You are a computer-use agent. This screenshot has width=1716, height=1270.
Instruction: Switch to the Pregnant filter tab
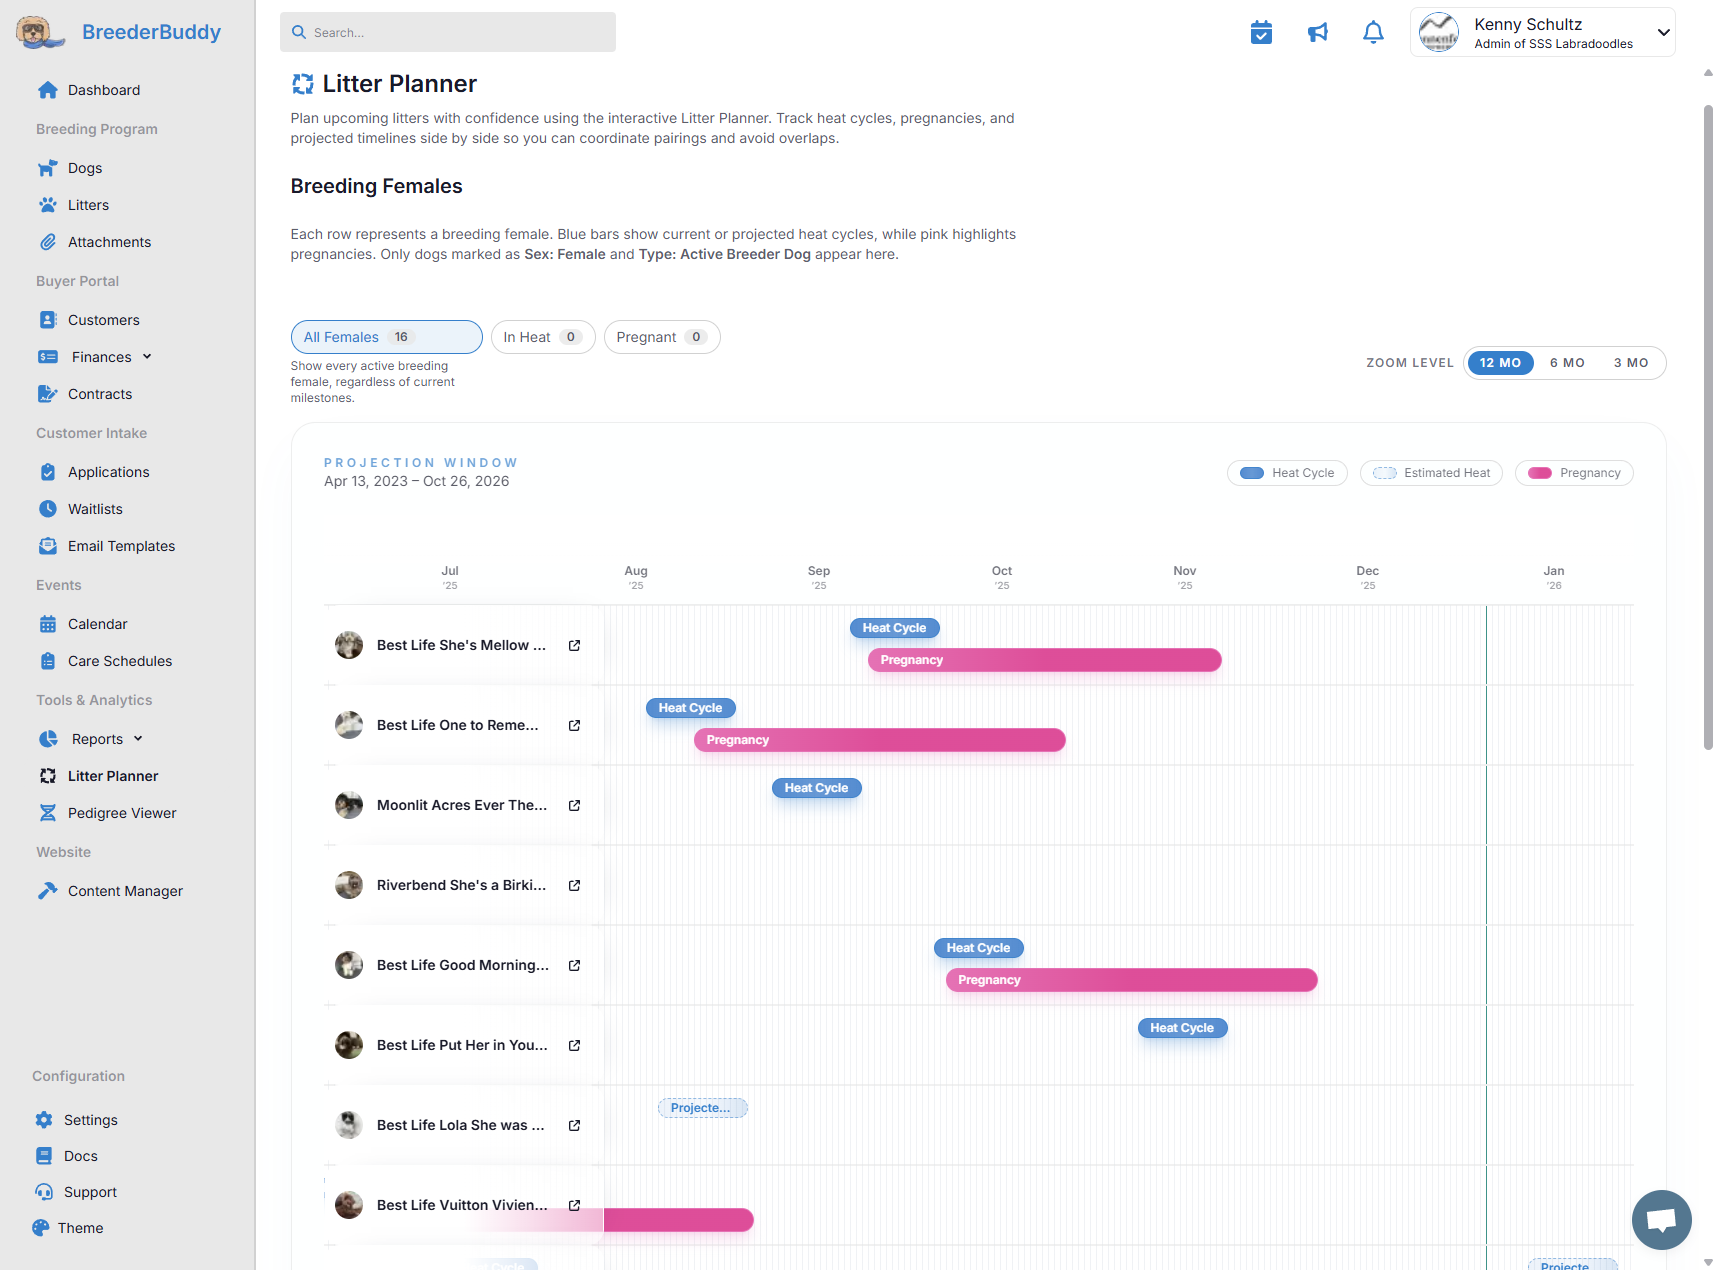661,337
